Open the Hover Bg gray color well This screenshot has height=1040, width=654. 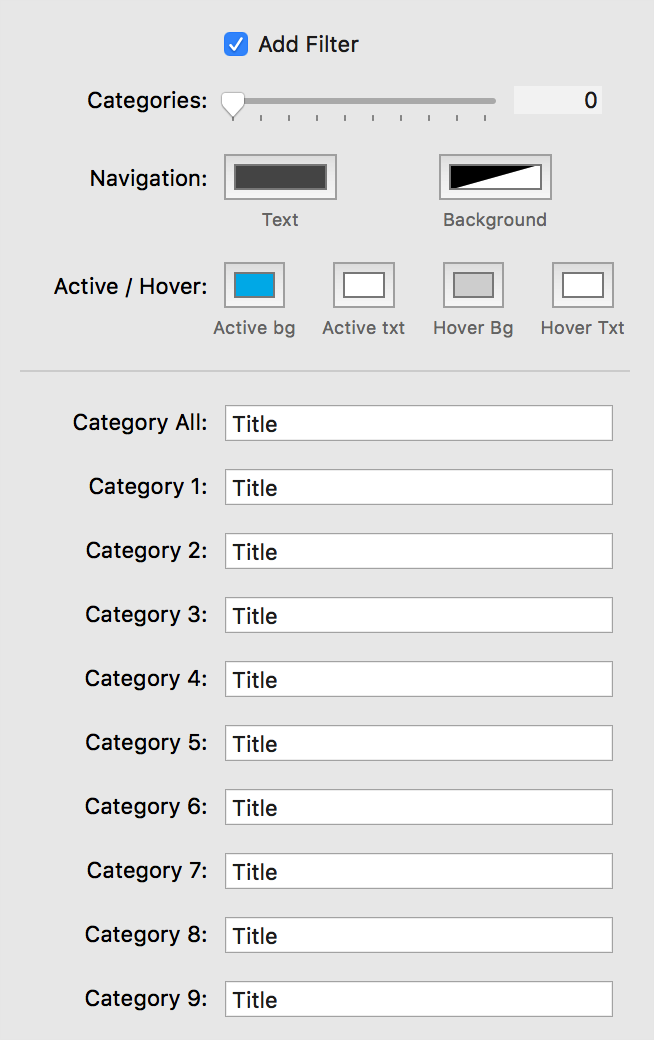point(473,285)
